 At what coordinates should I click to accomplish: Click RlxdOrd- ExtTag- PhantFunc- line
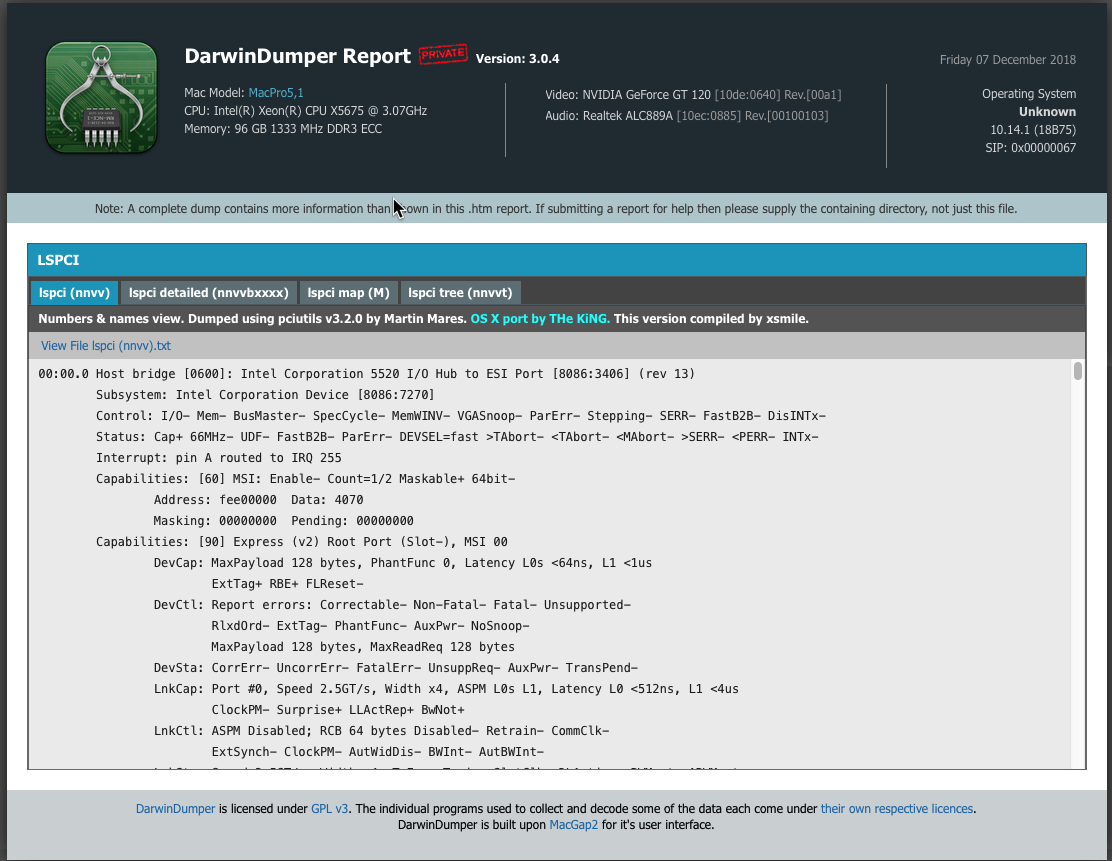[x=370, y=626]
